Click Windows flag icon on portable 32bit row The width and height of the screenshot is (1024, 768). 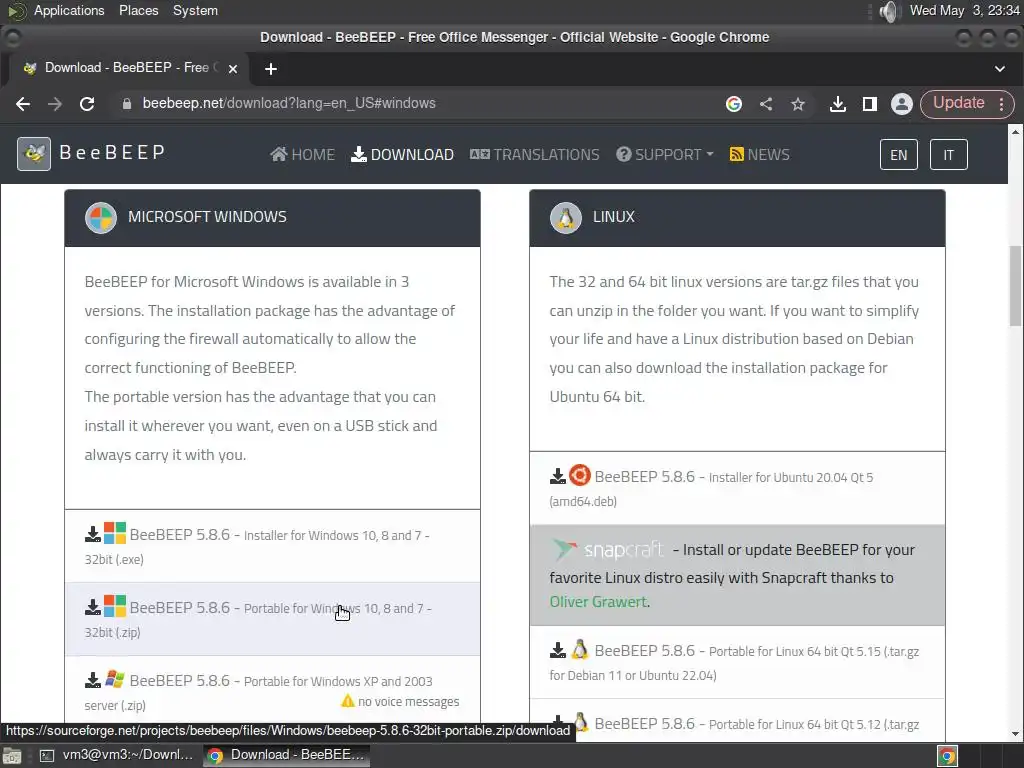pos(115,607)
